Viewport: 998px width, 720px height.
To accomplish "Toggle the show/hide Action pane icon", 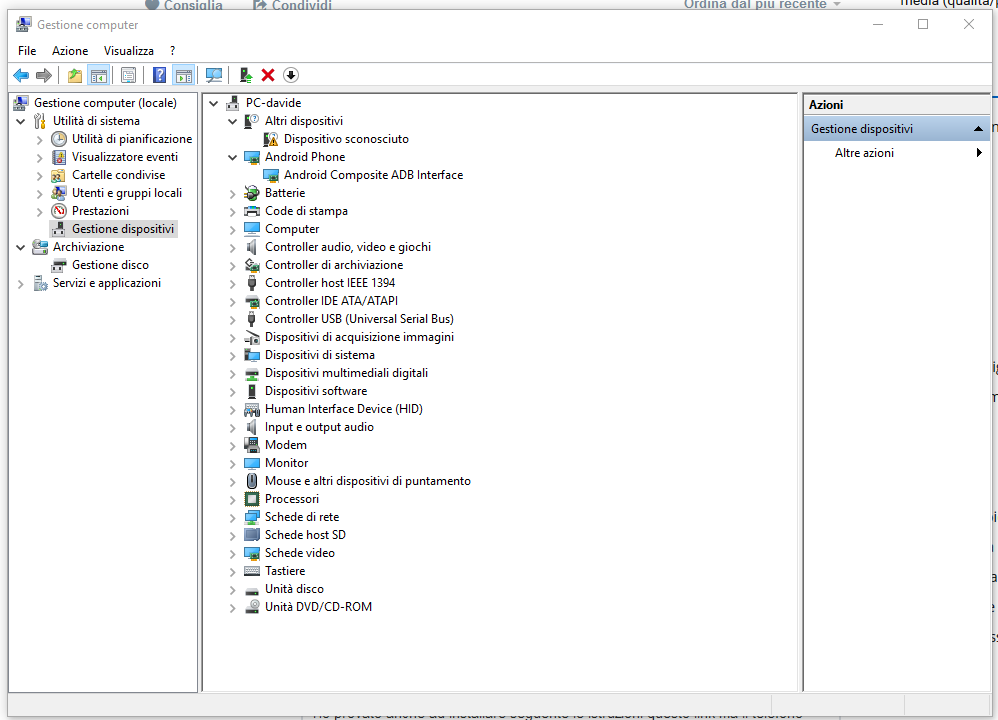I will (x=184, y=75).
